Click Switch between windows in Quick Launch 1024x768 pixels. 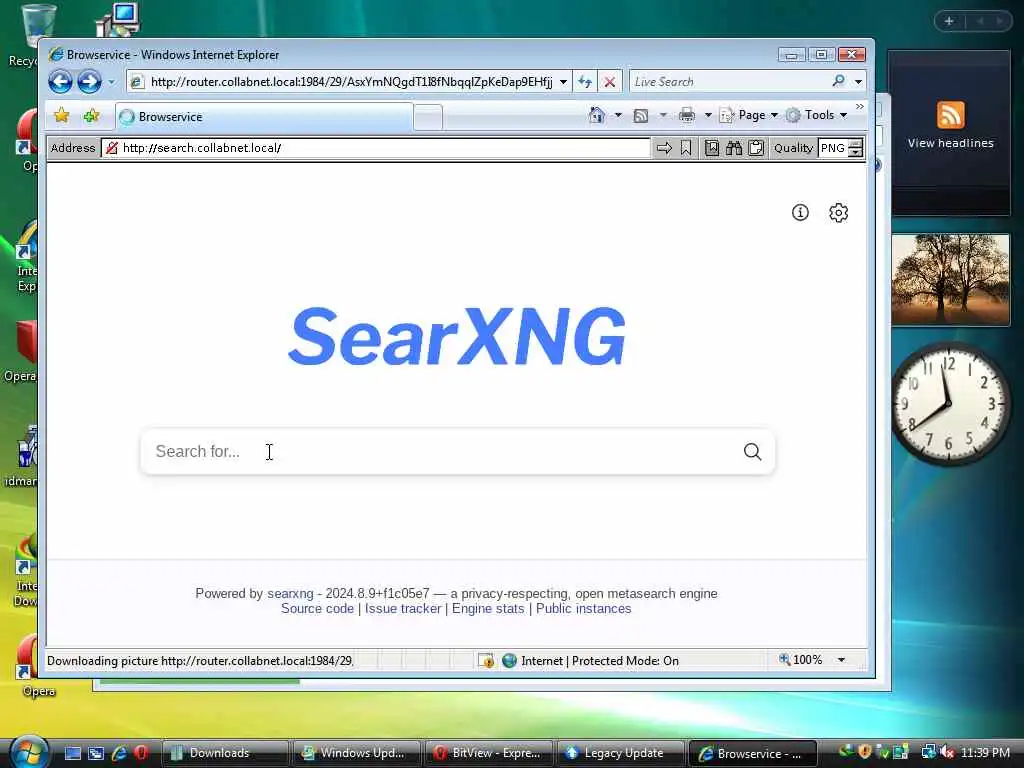(x=96, y=753)
